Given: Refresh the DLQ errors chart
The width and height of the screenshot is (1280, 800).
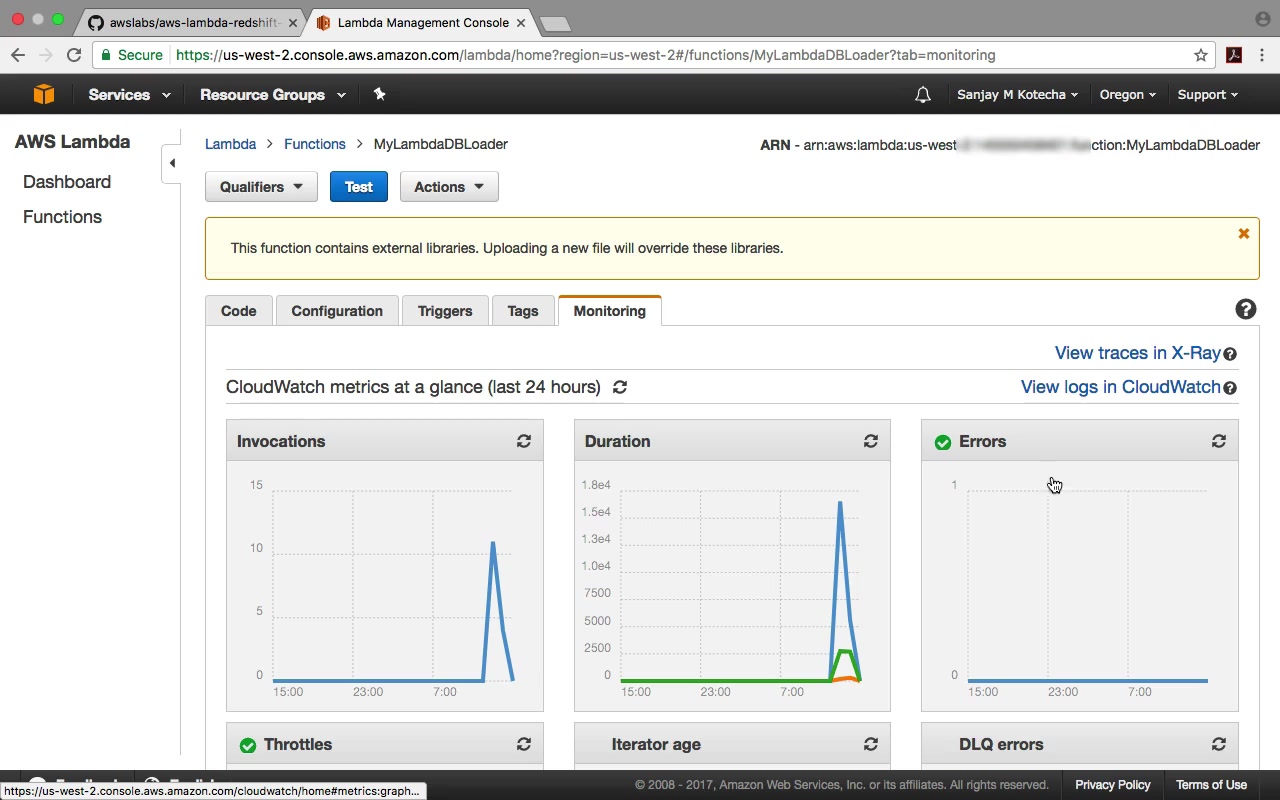Looking at the screenshot, I should point(1219,744).
